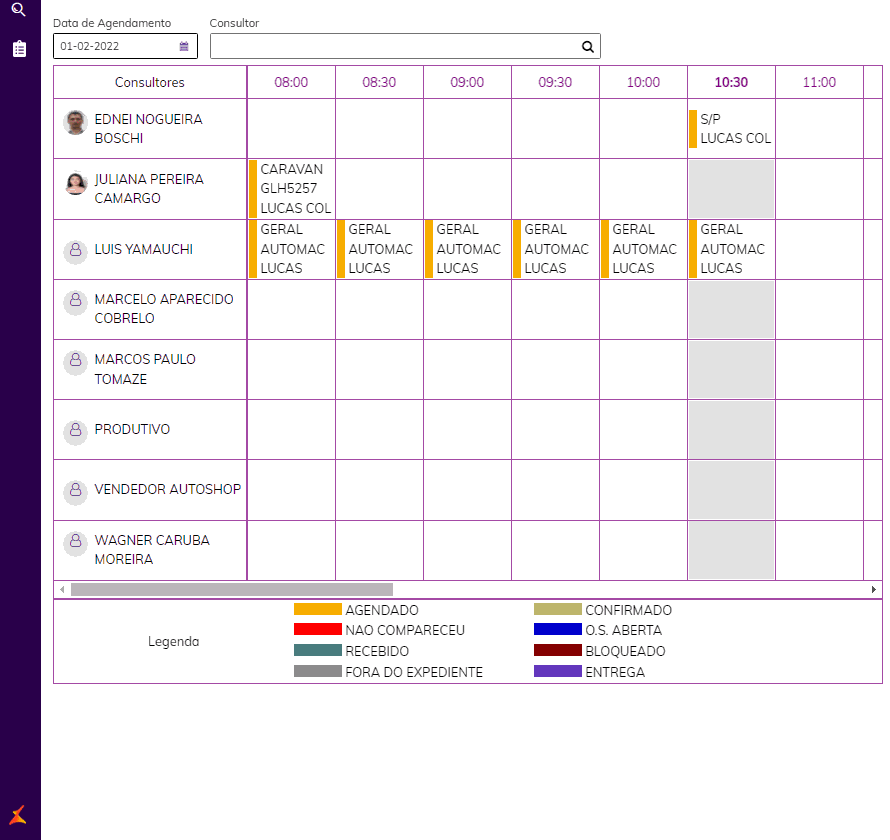Click the orange AGENDADO legend swatch
Viewport: 890px width, 840px height.
coord(318,609)
